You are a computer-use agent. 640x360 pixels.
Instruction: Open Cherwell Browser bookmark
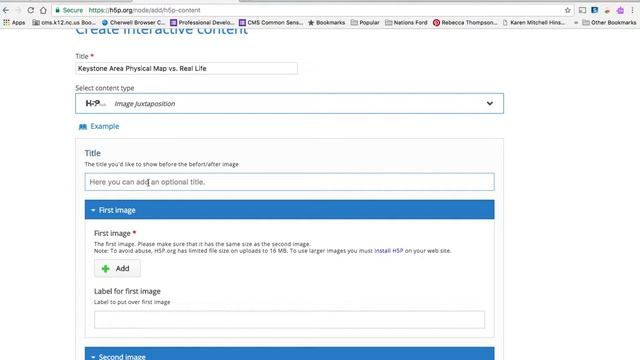click(x=133, y=22)
